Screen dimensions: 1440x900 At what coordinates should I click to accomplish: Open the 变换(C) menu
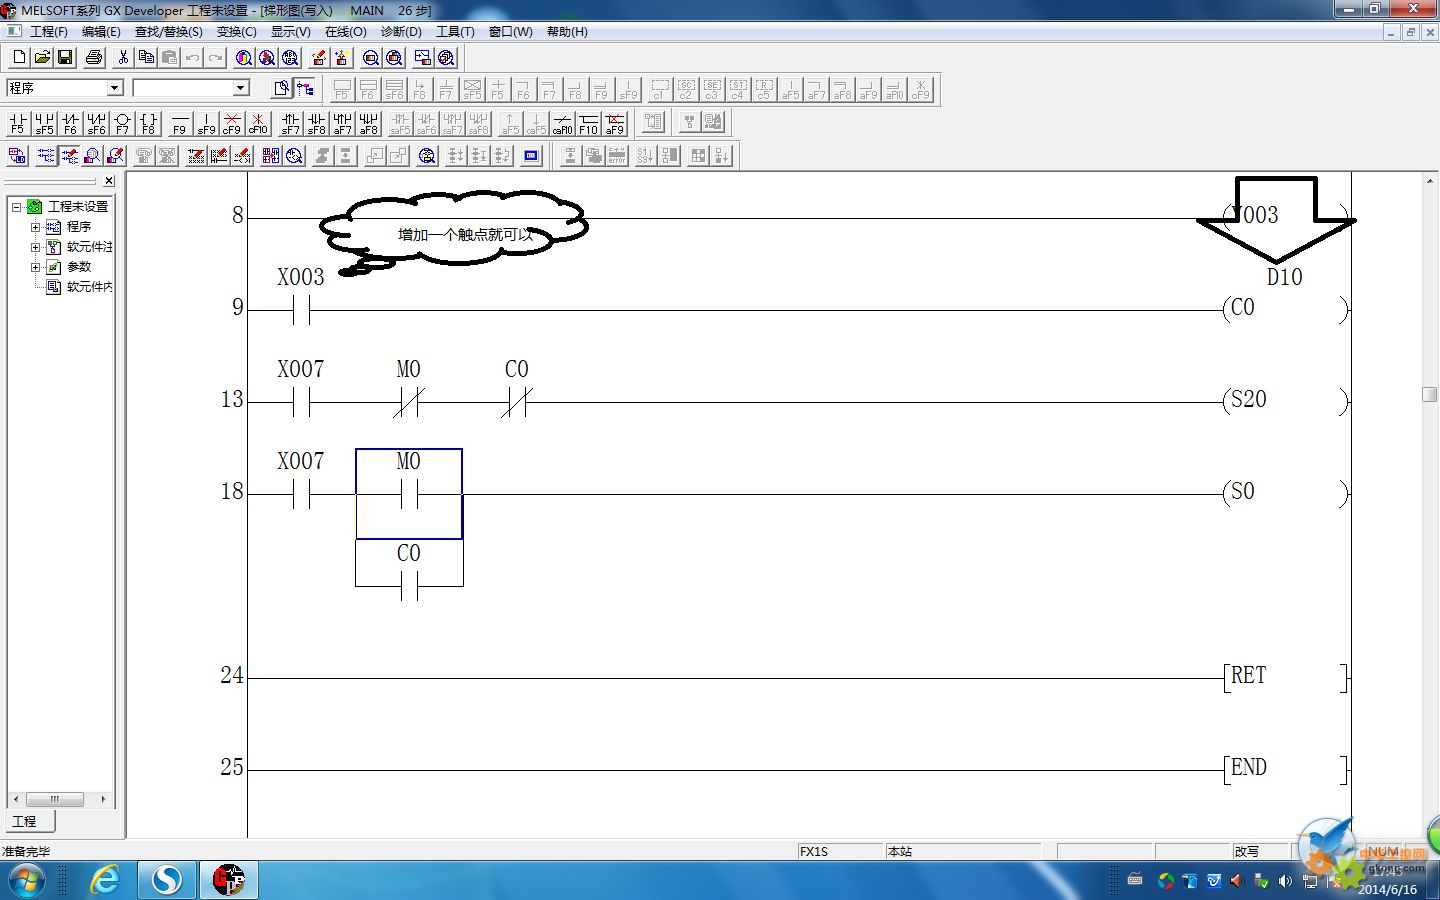(x=237, y=32)
